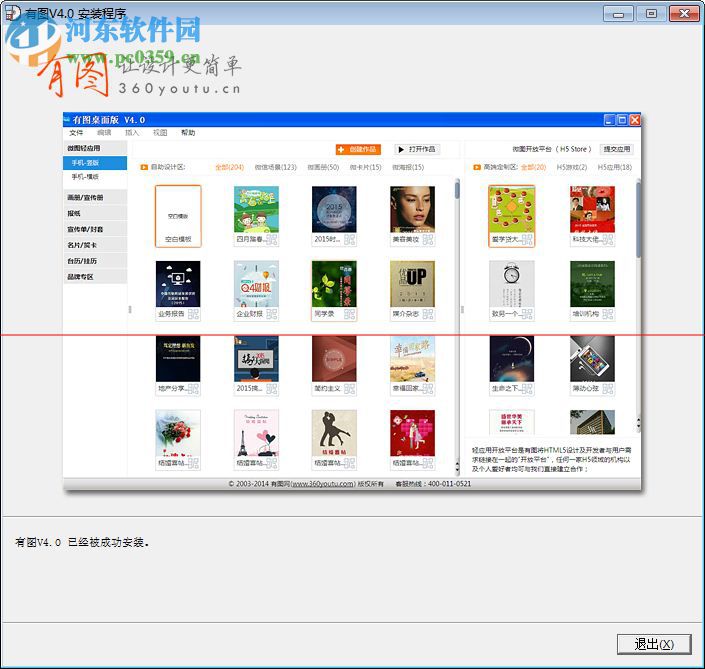Open the 简约主义 template thumbnail
The image size is (705, 669).
point(334,359)
